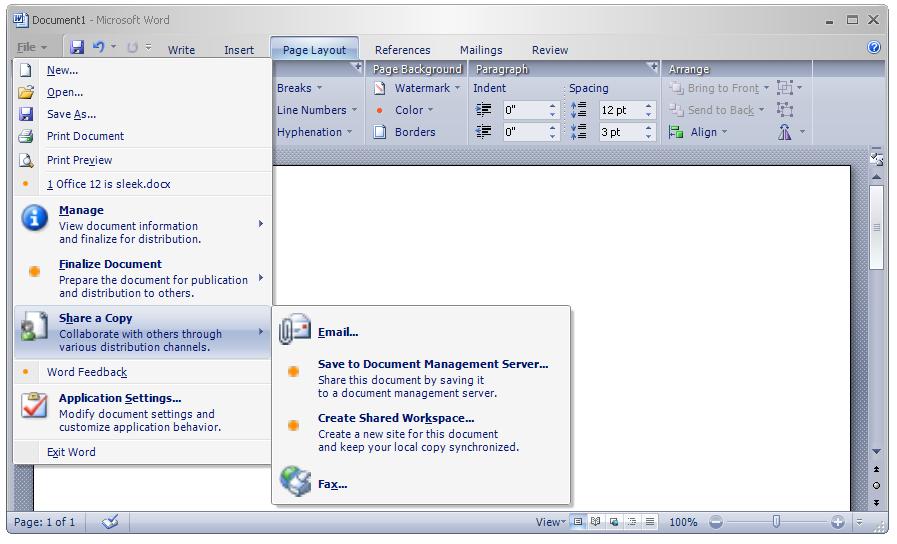This screenshot has height=544, width=897.
Task: Switch to Web Layout view button
Action: tap(614, 522)
